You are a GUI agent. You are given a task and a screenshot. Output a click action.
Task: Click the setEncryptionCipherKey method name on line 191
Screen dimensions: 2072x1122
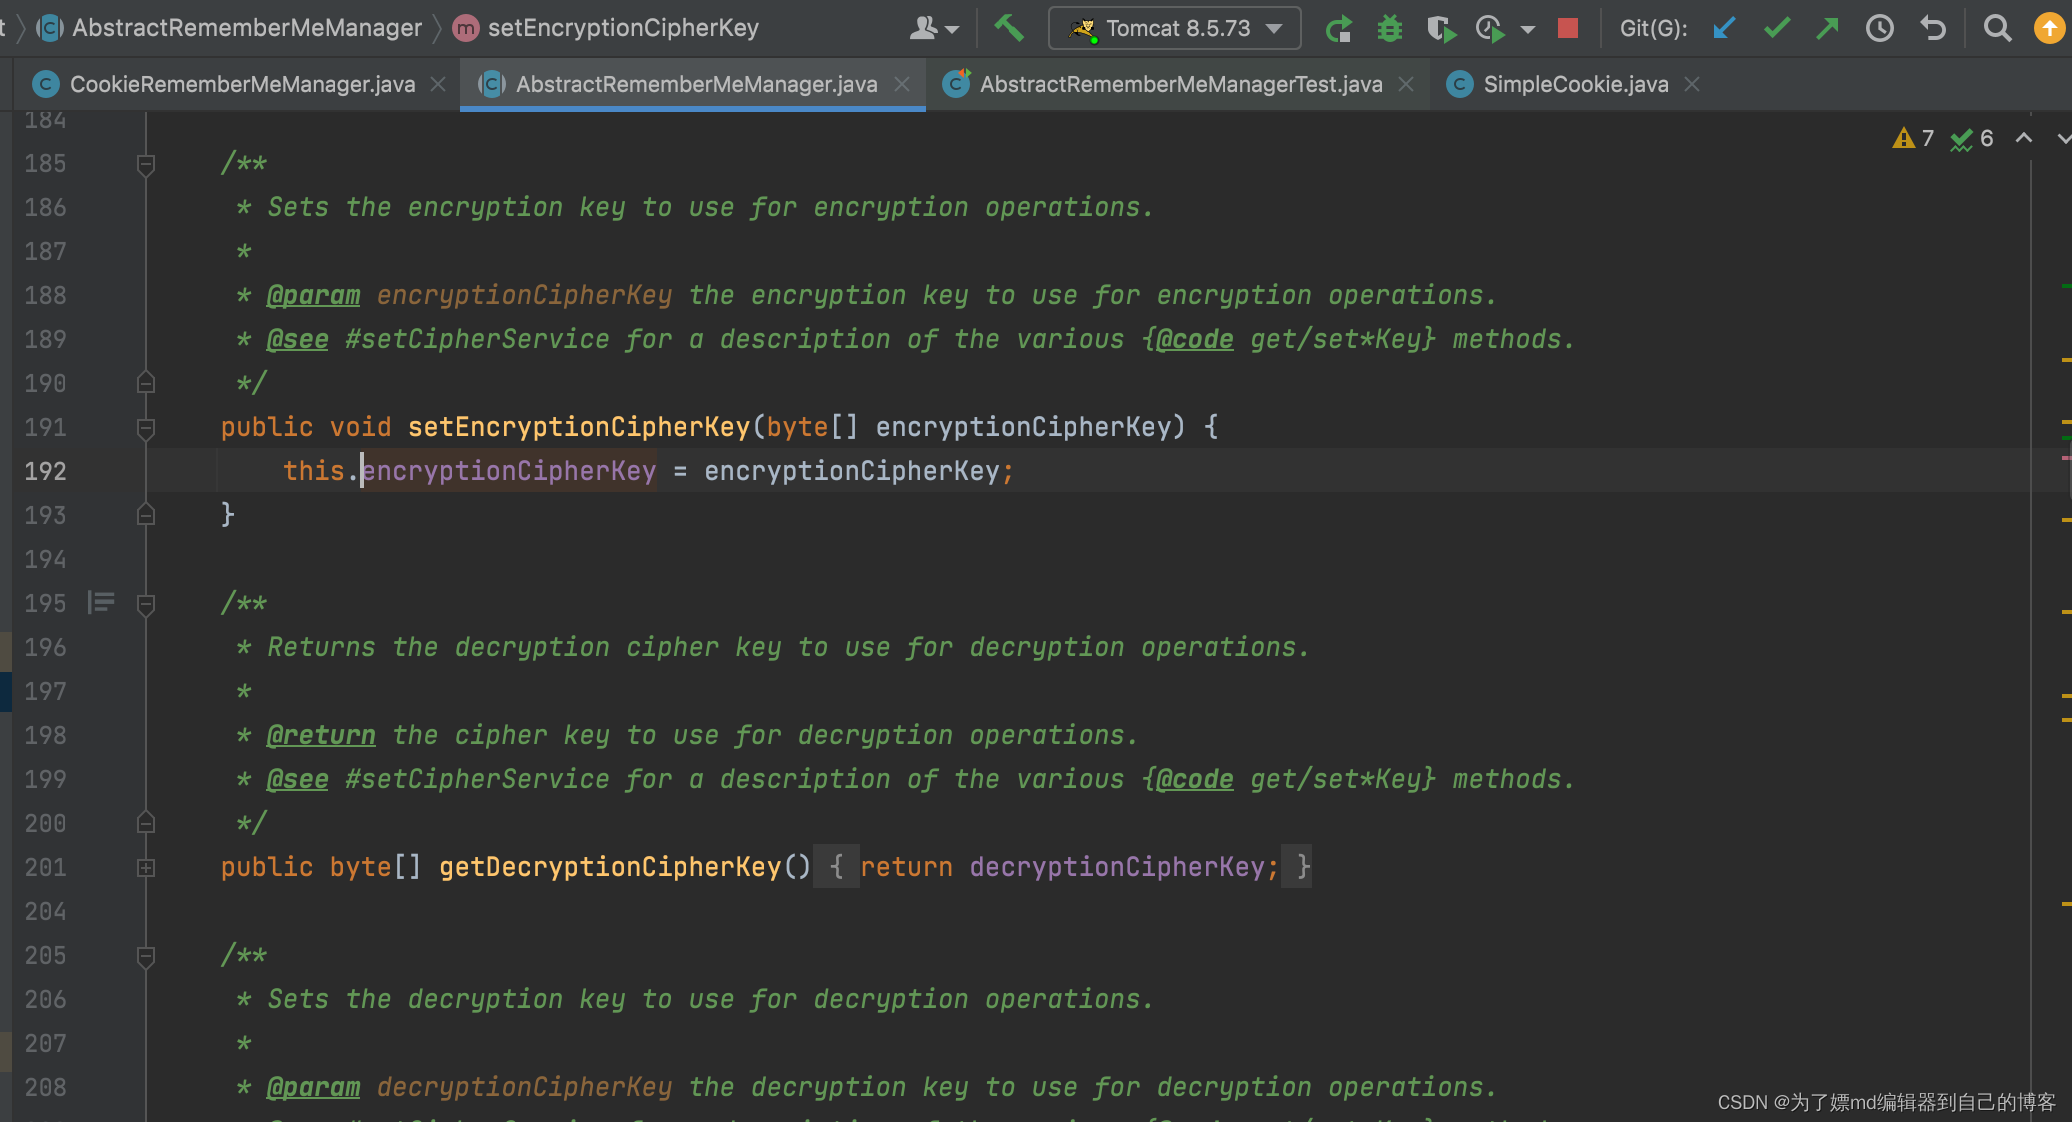(x=579, y=427)
